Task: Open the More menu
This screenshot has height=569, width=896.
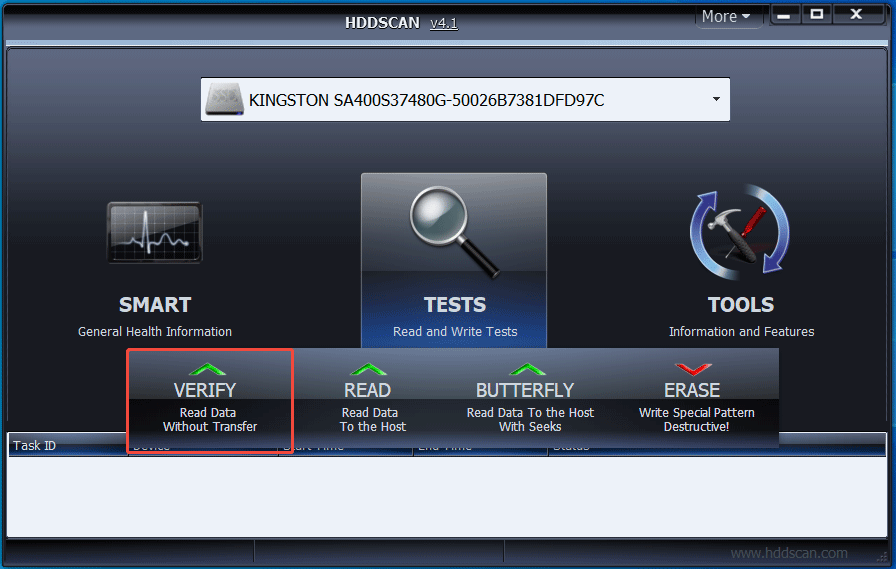Action: coord(726,17)
